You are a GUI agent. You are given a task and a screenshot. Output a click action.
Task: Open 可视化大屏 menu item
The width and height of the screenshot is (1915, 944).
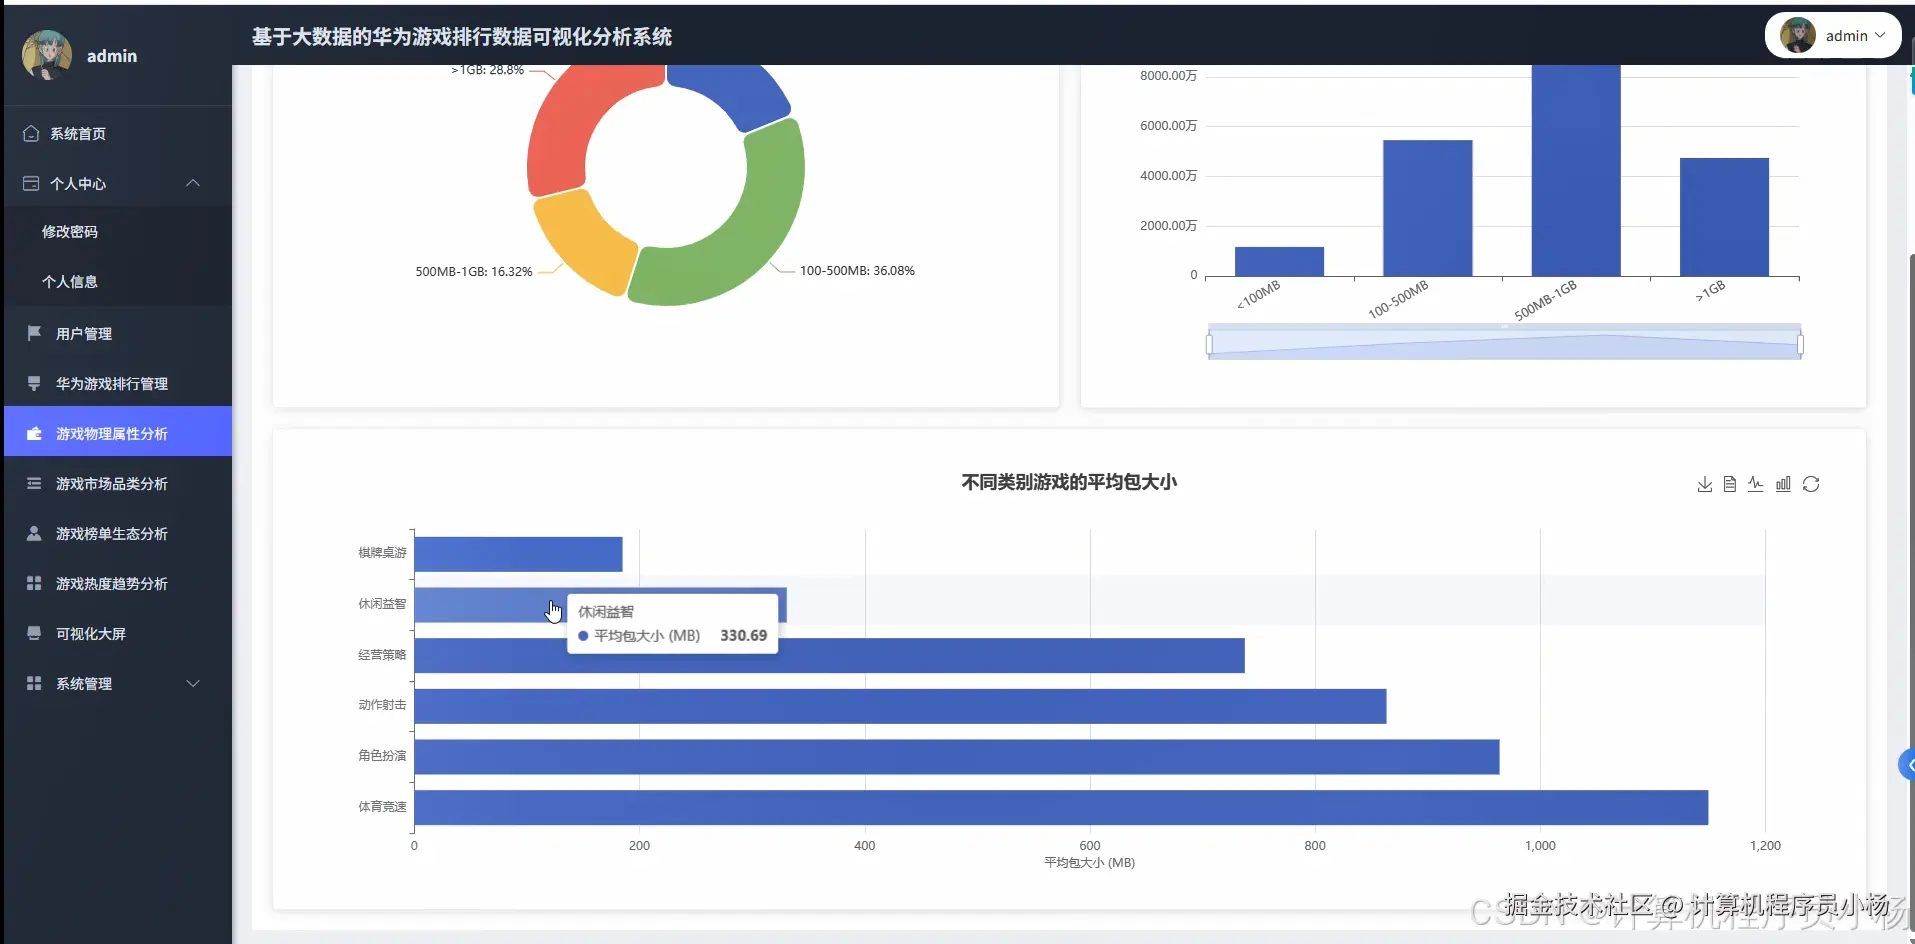pyautogui.click(x=118, y=633)
